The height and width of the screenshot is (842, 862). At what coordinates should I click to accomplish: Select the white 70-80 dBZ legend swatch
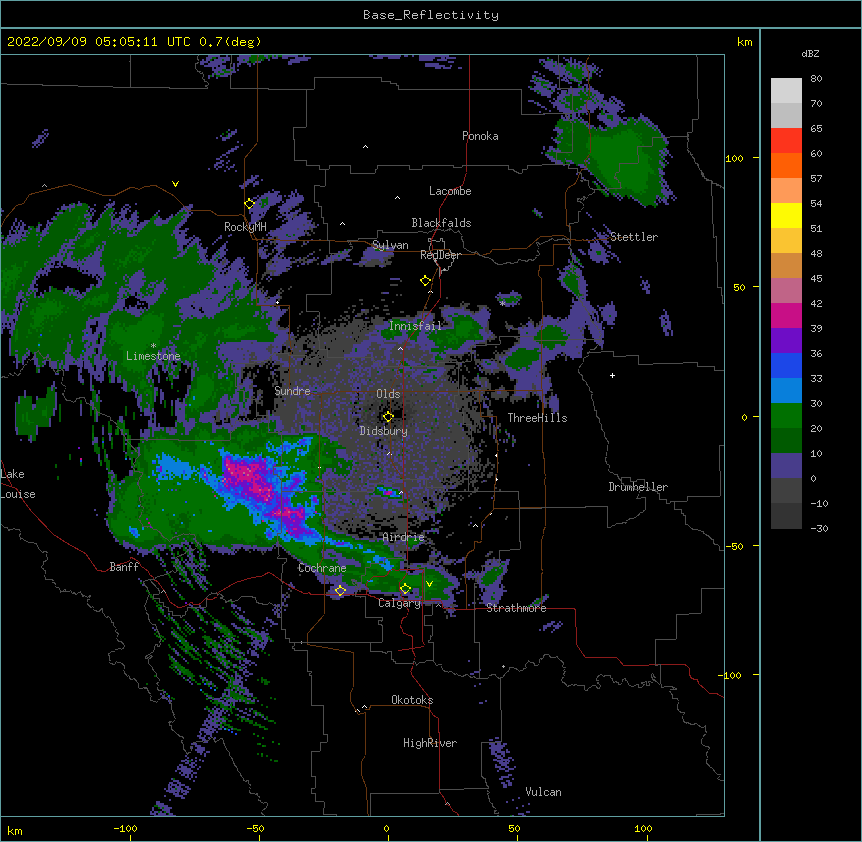point(786,91)
